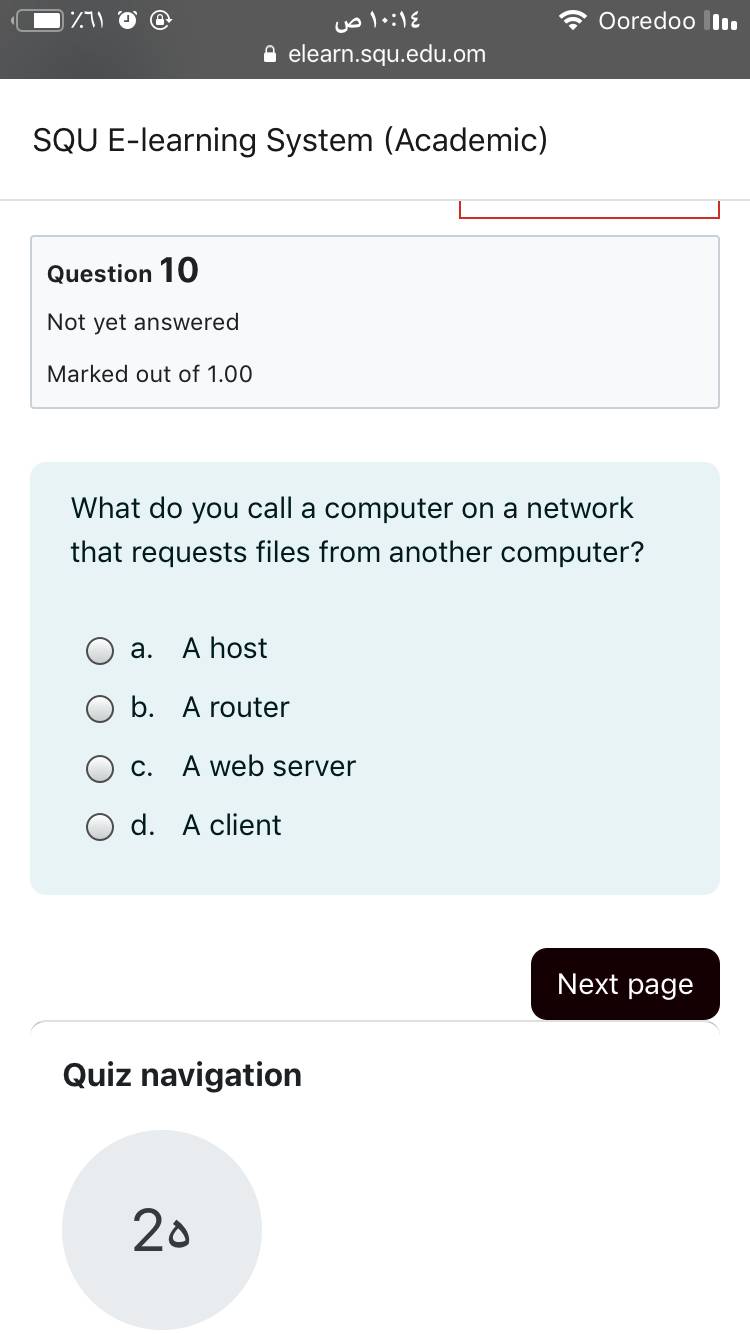Pick radio button for option d
This screenshot has height=1334, width=750.
pyautogui.click(x=100, y=828)
